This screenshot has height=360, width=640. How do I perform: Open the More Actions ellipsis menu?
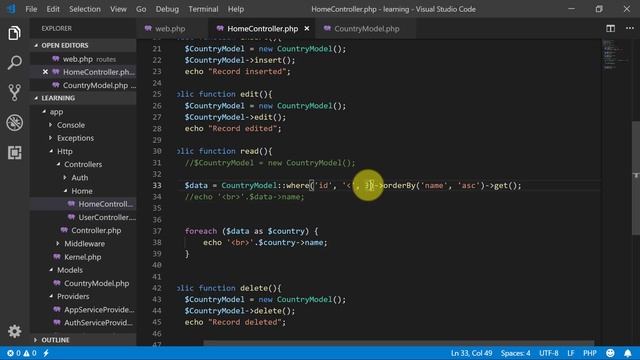pyautogui.click(x=629, y=28)
